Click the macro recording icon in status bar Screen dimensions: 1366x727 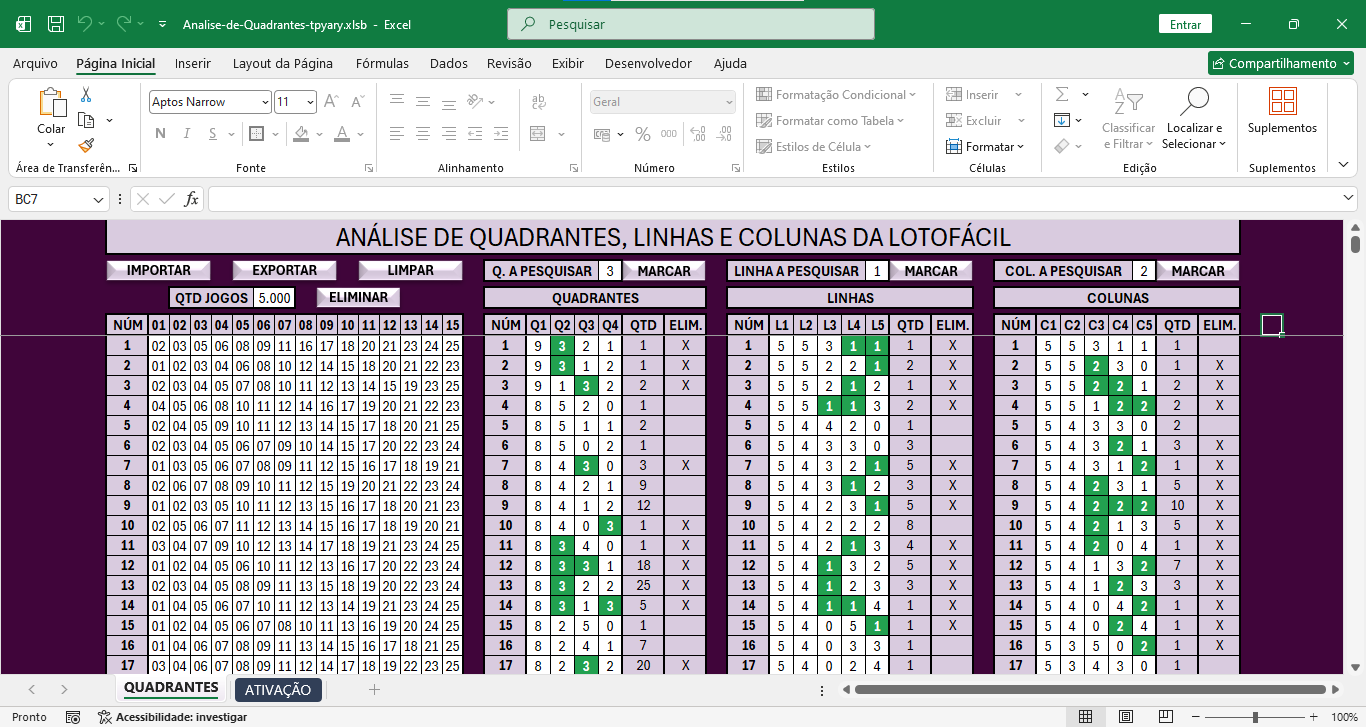[73, 717]
